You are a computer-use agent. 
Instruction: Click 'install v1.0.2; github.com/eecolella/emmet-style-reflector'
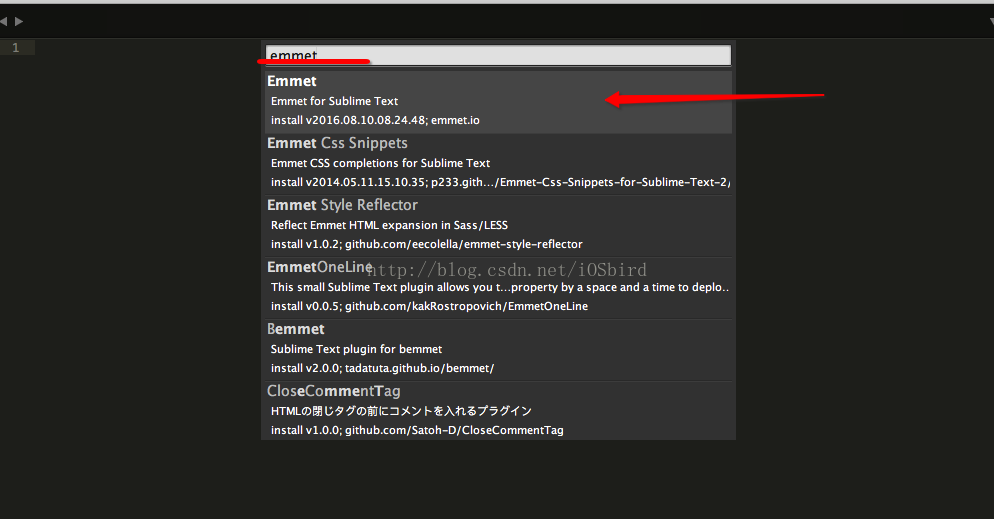(x=427, y=245)
